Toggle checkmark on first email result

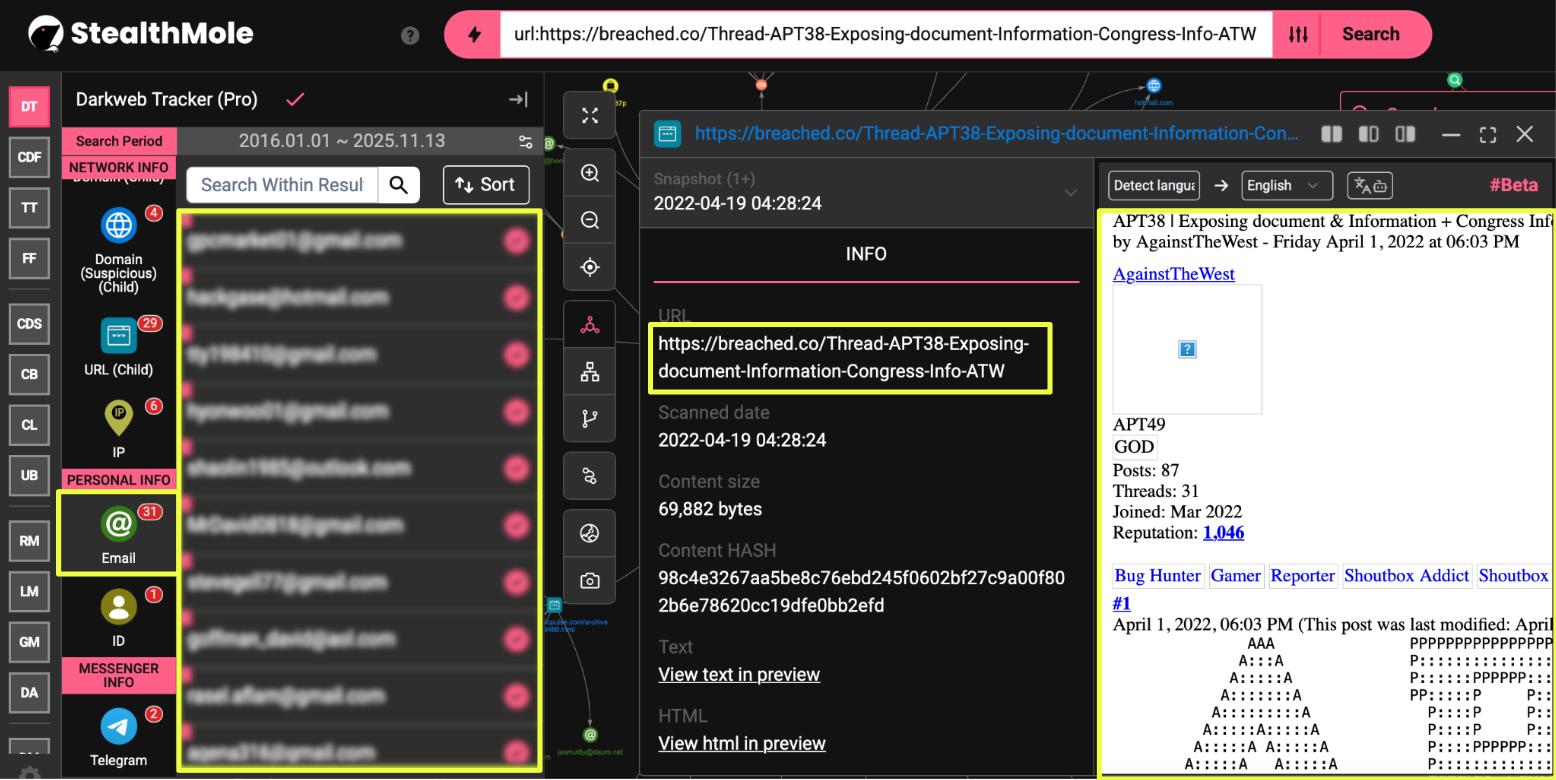516,241
